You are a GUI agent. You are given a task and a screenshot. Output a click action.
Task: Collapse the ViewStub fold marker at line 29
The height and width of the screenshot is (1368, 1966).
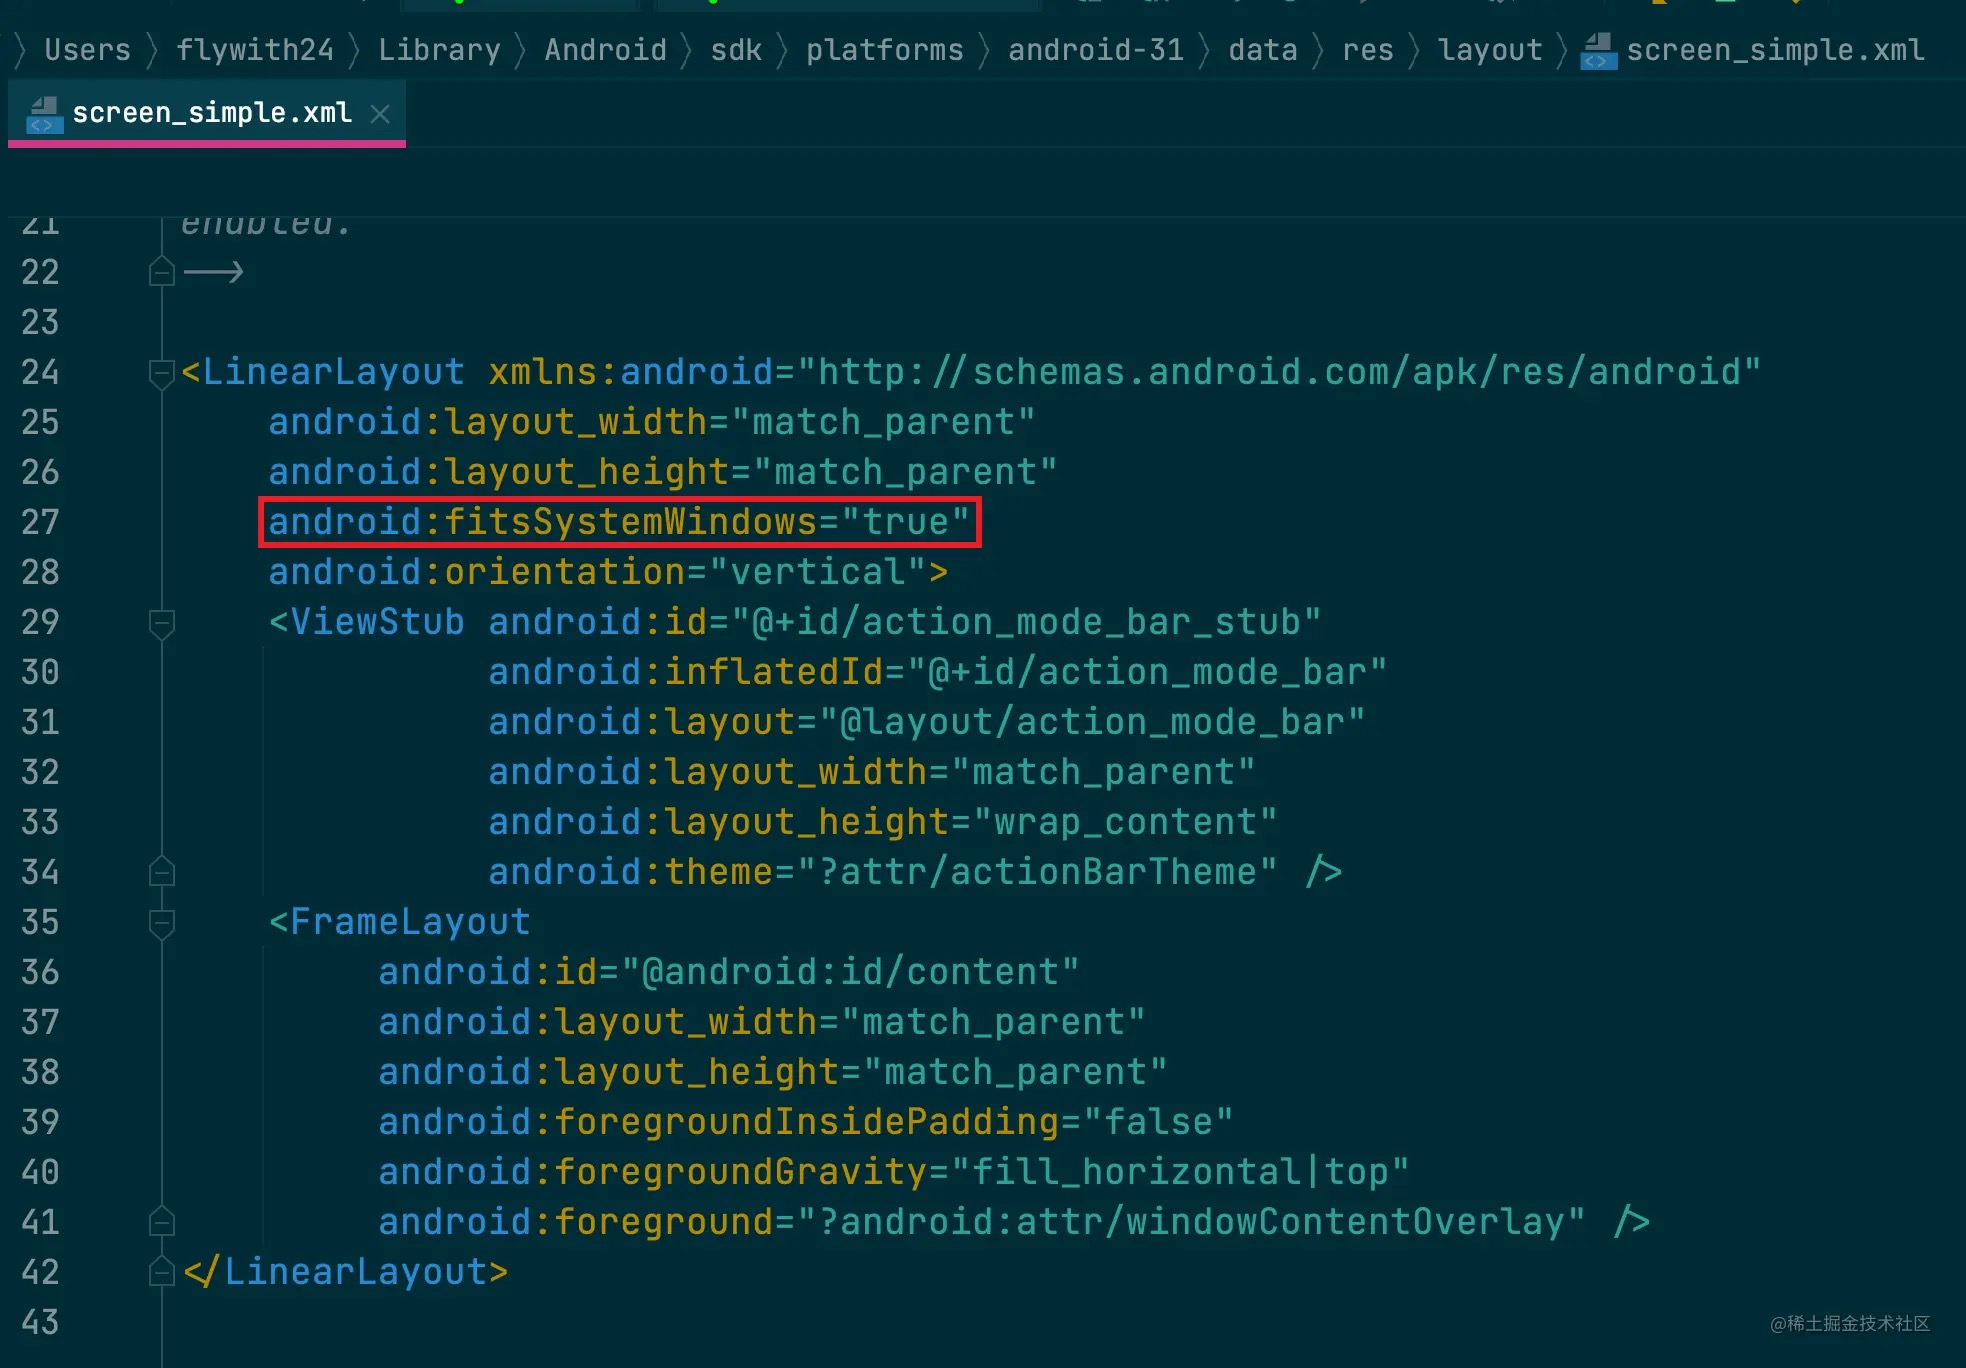tap(161, 623)
